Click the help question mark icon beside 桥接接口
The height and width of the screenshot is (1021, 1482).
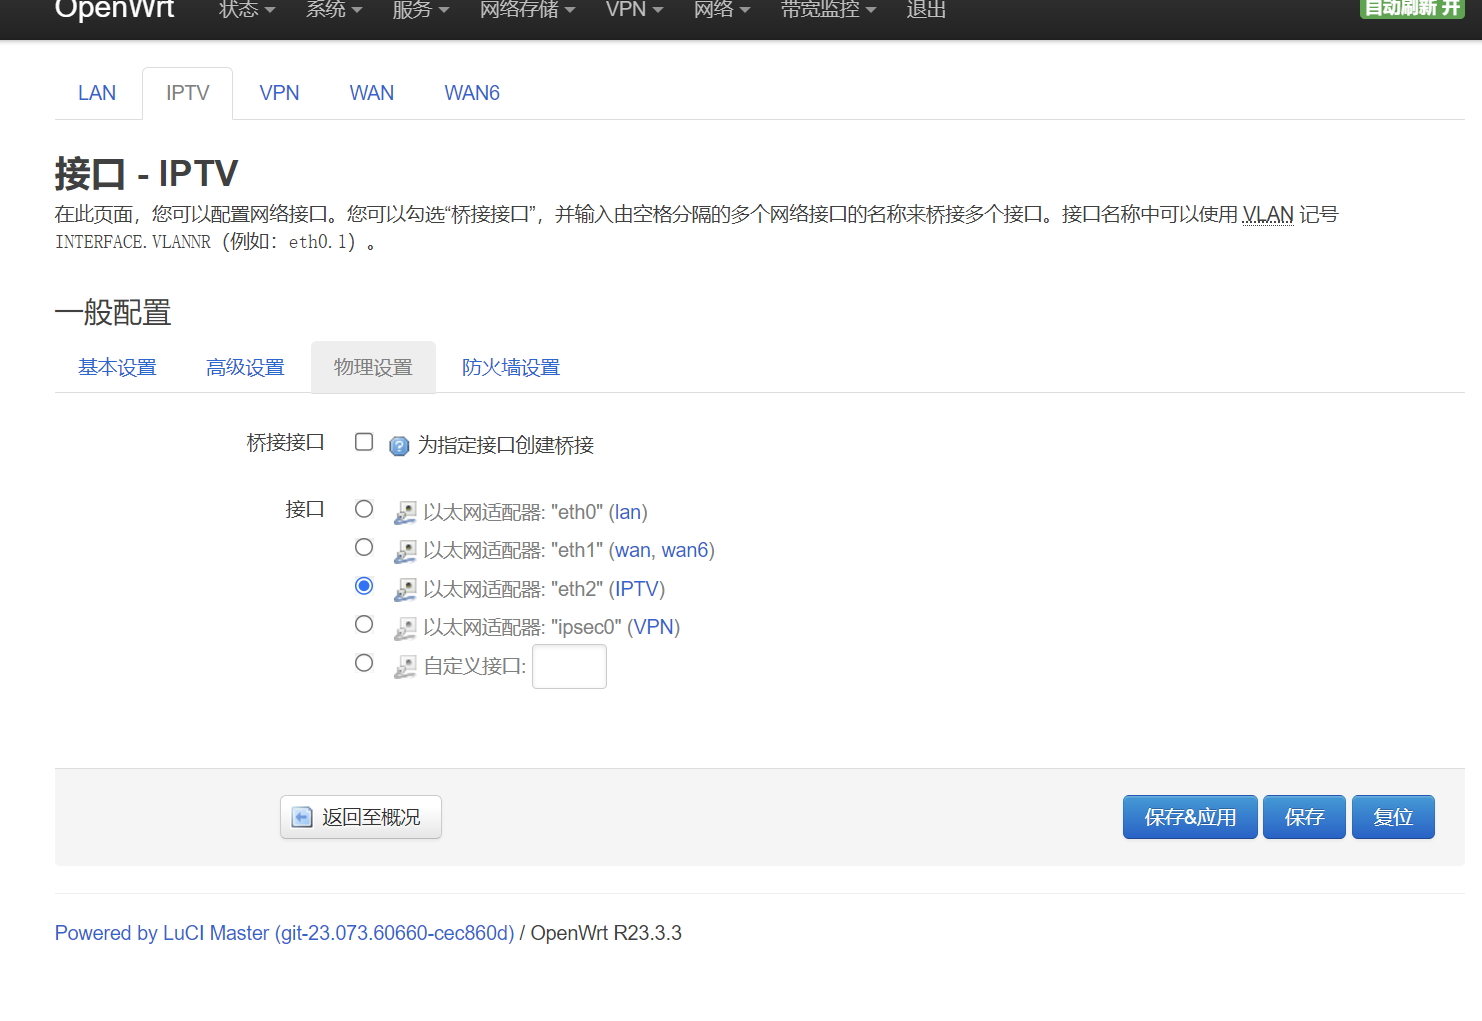point(398,446)
